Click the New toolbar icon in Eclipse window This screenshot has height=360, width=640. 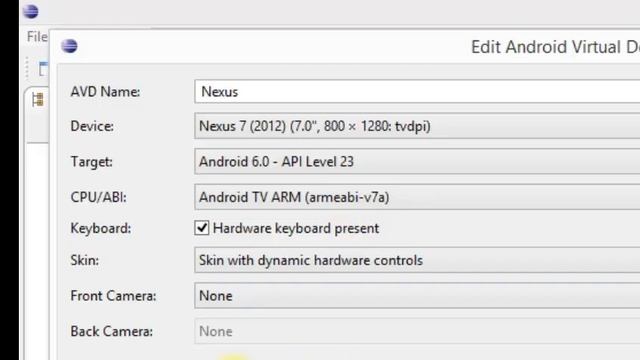43,69
